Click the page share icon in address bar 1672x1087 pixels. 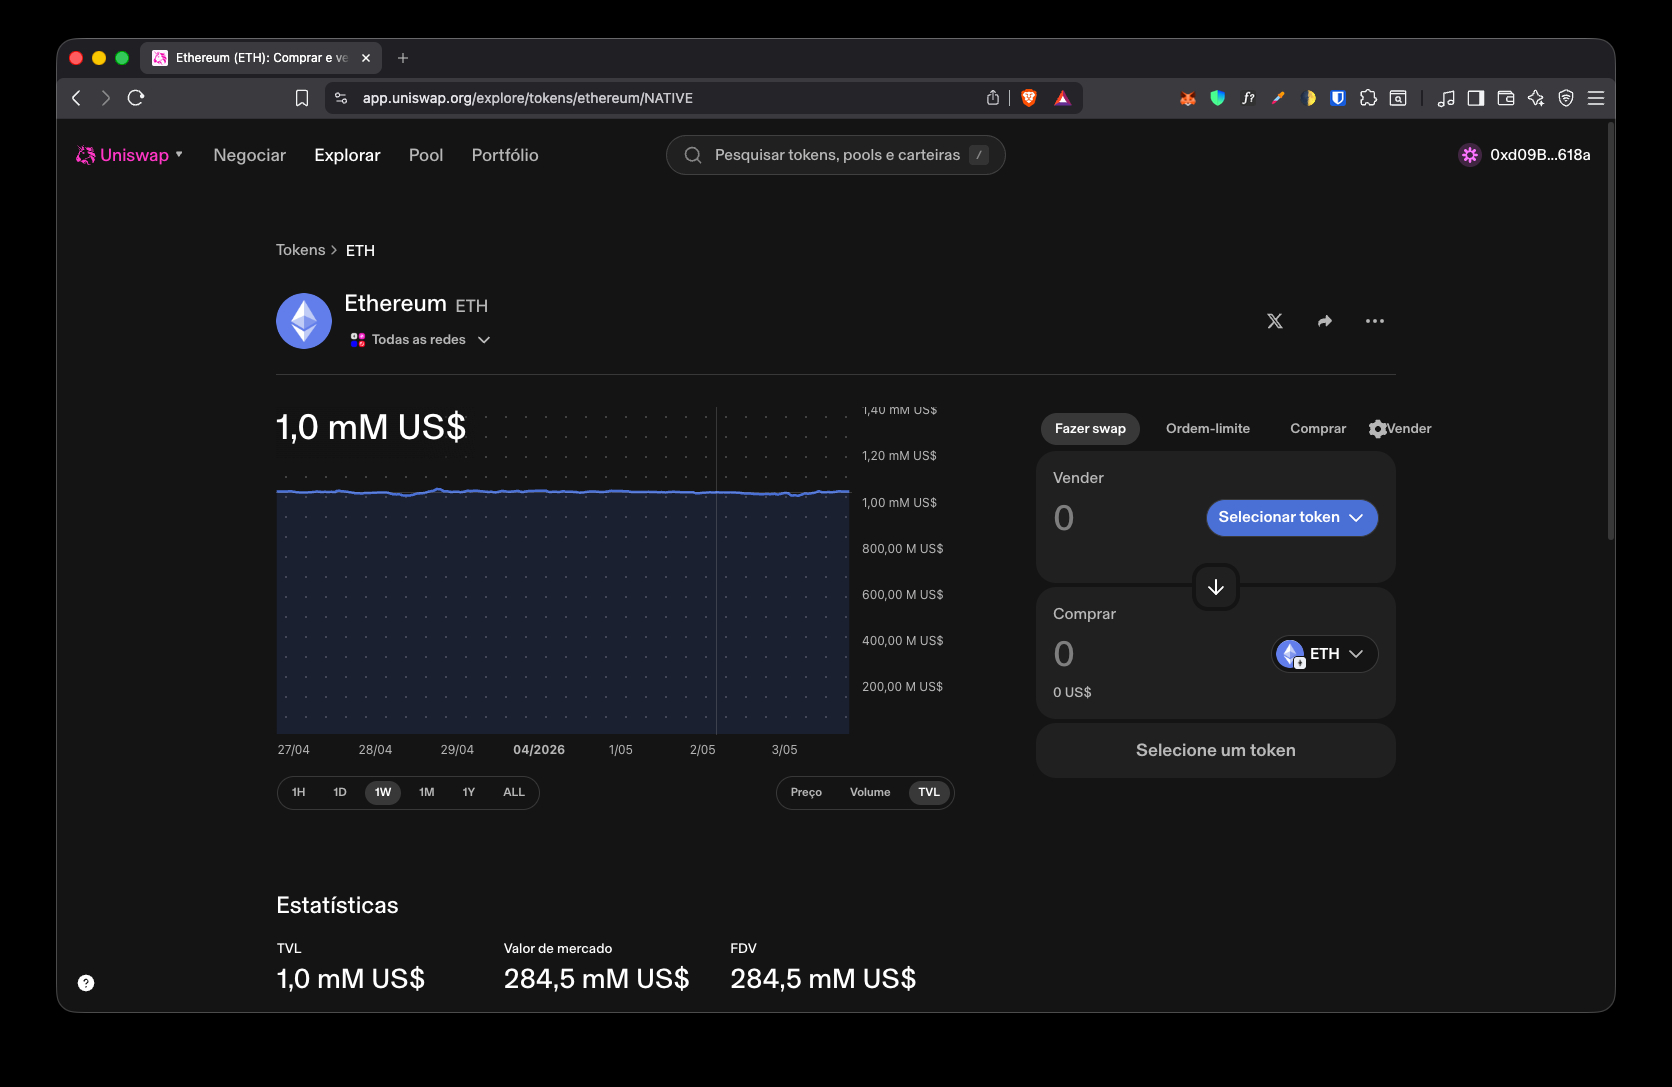click(993, 98)
